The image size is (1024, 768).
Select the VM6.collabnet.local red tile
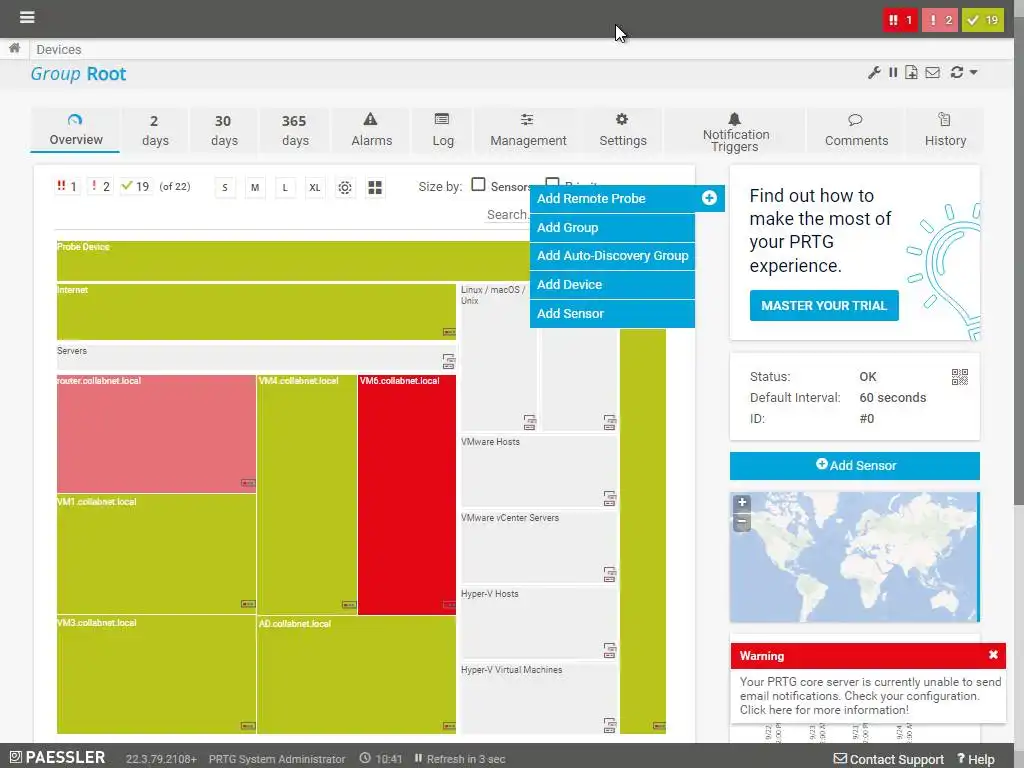pyautogui.click(x=406, y=494)
